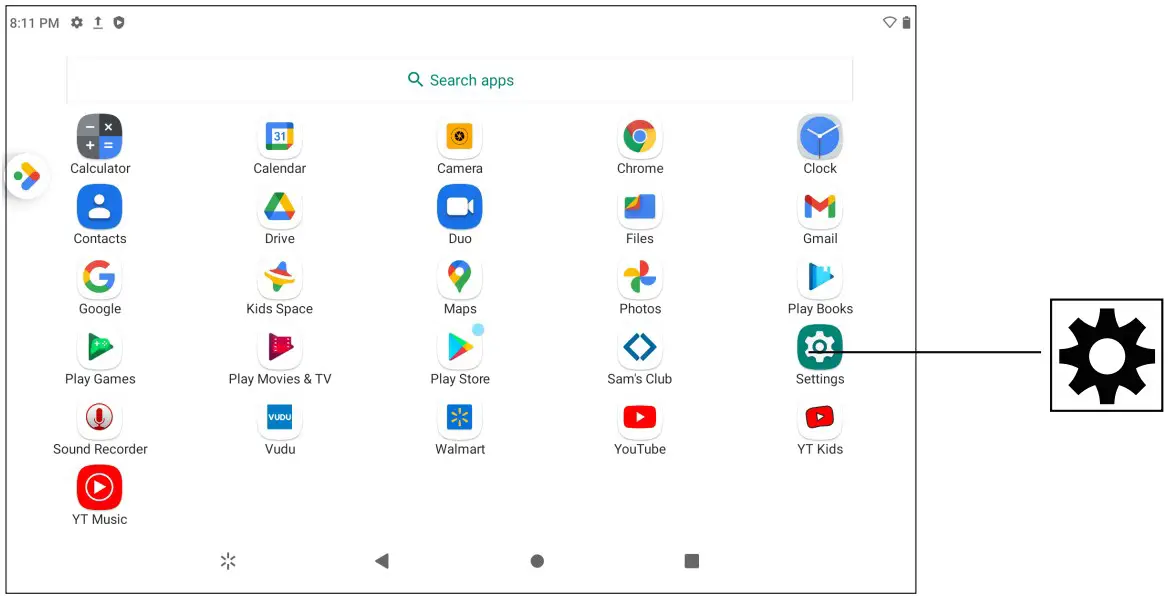Open Google Maps
The height and width of the screenshot is (596, 1171).
pyautogui.click(x=459, y=278)
